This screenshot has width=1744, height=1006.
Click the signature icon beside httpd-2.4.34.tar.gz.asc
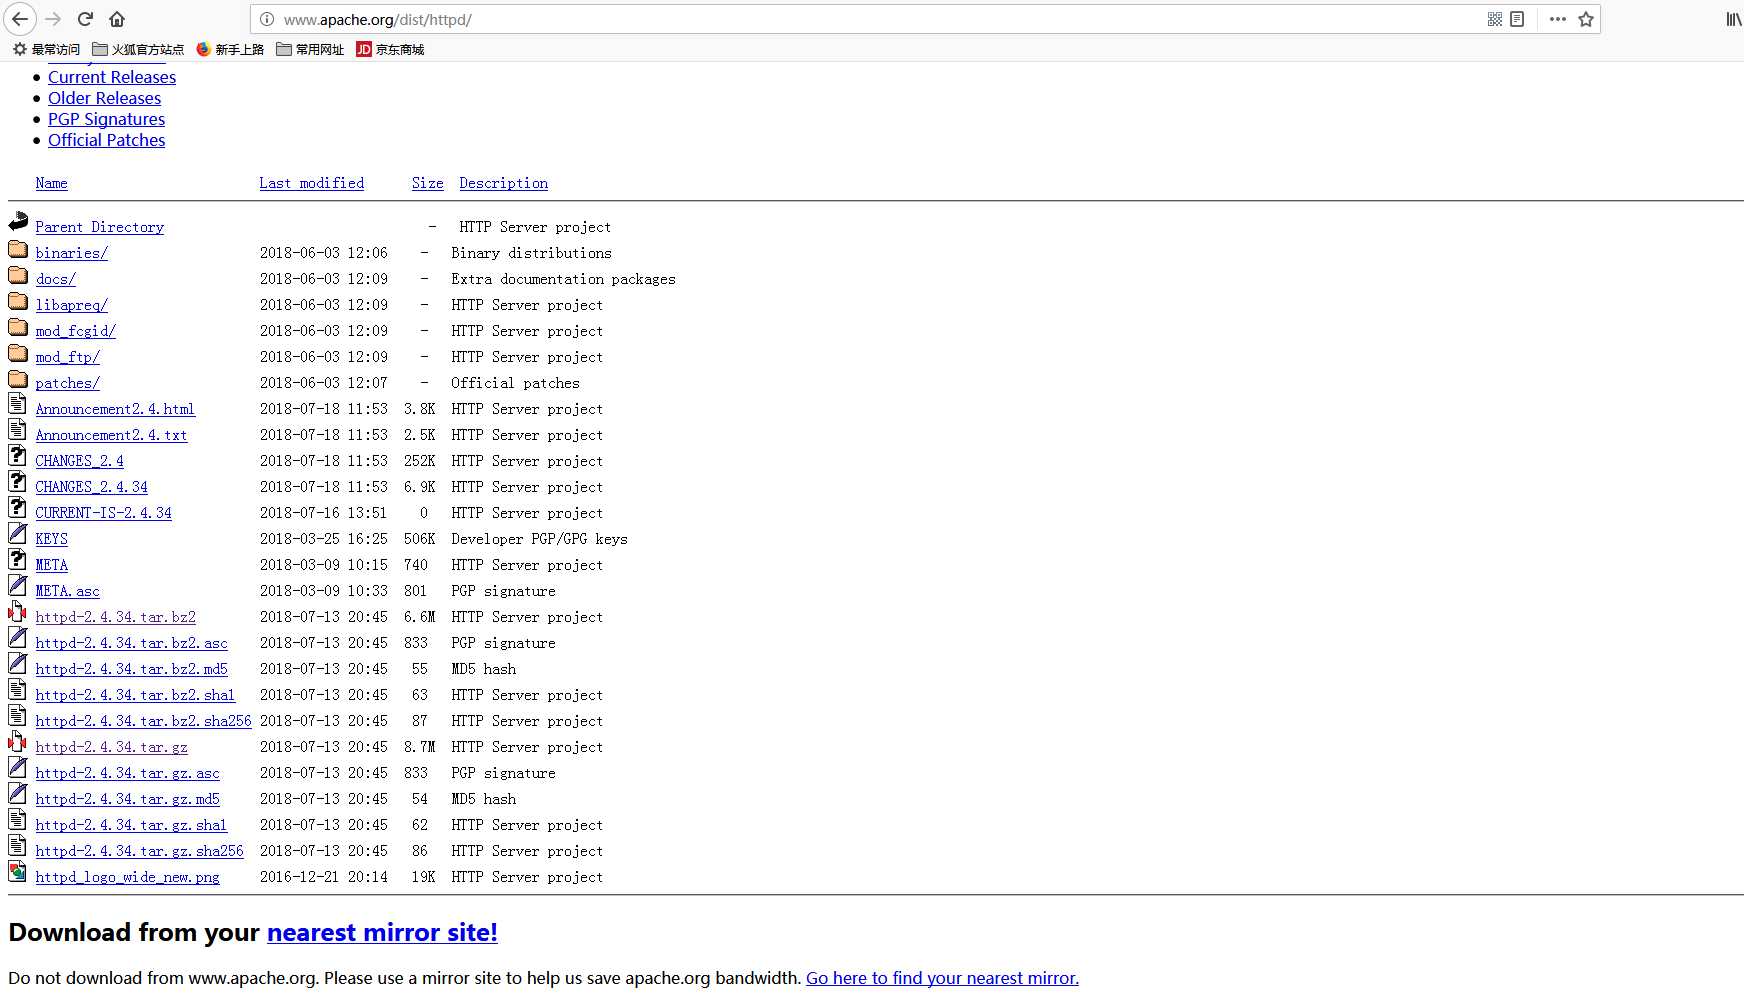pos(17,768)
